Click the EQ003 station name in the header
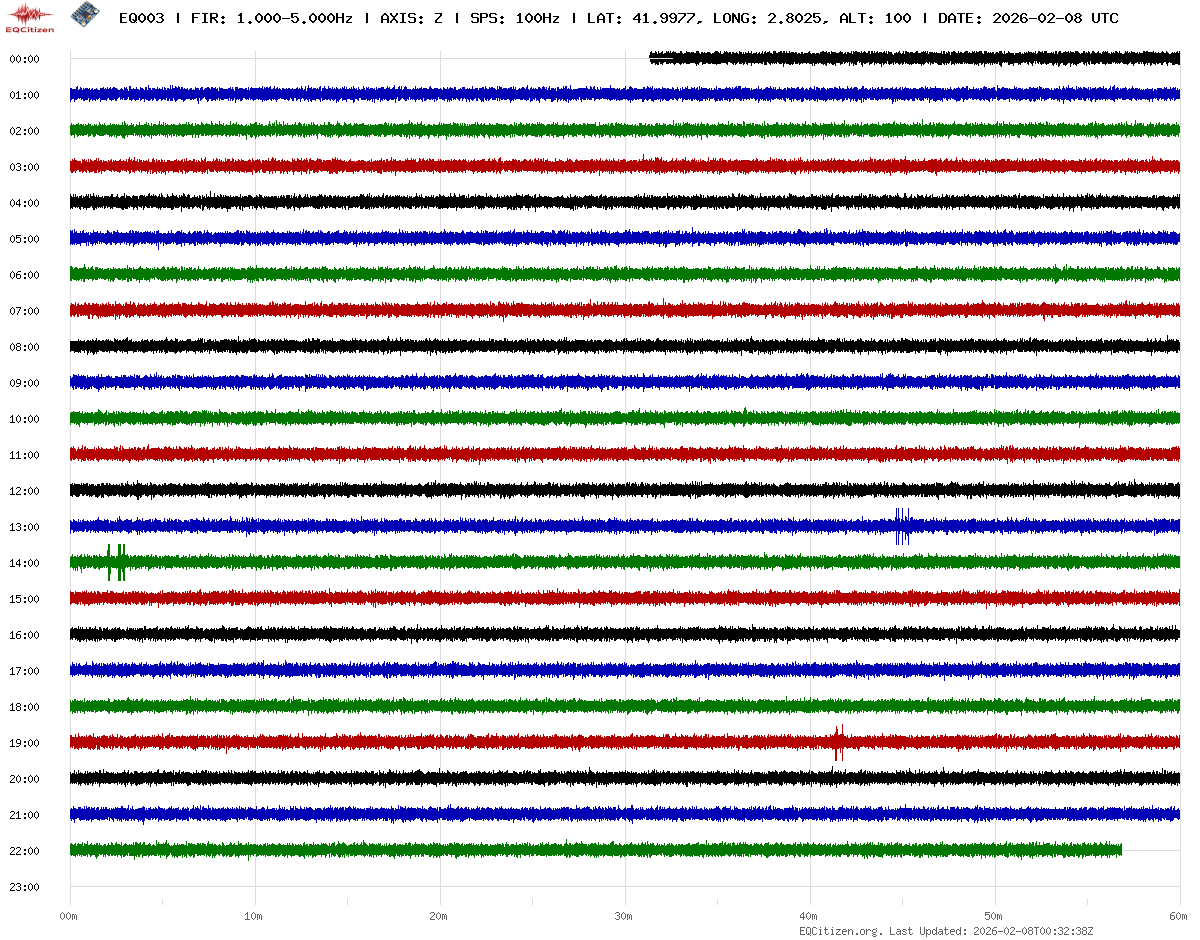The height and width of the screenshot is (940, 1200). pos(141,18)
